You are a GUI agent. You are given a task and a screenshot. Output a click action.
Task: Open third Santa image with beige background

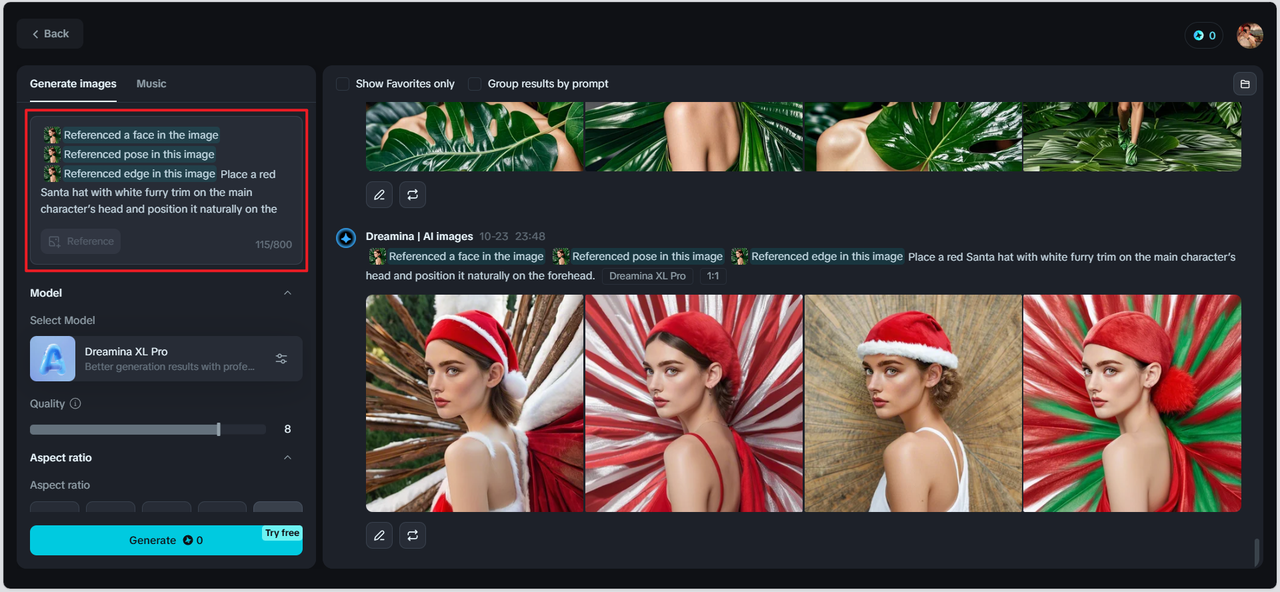coord(913,403)
